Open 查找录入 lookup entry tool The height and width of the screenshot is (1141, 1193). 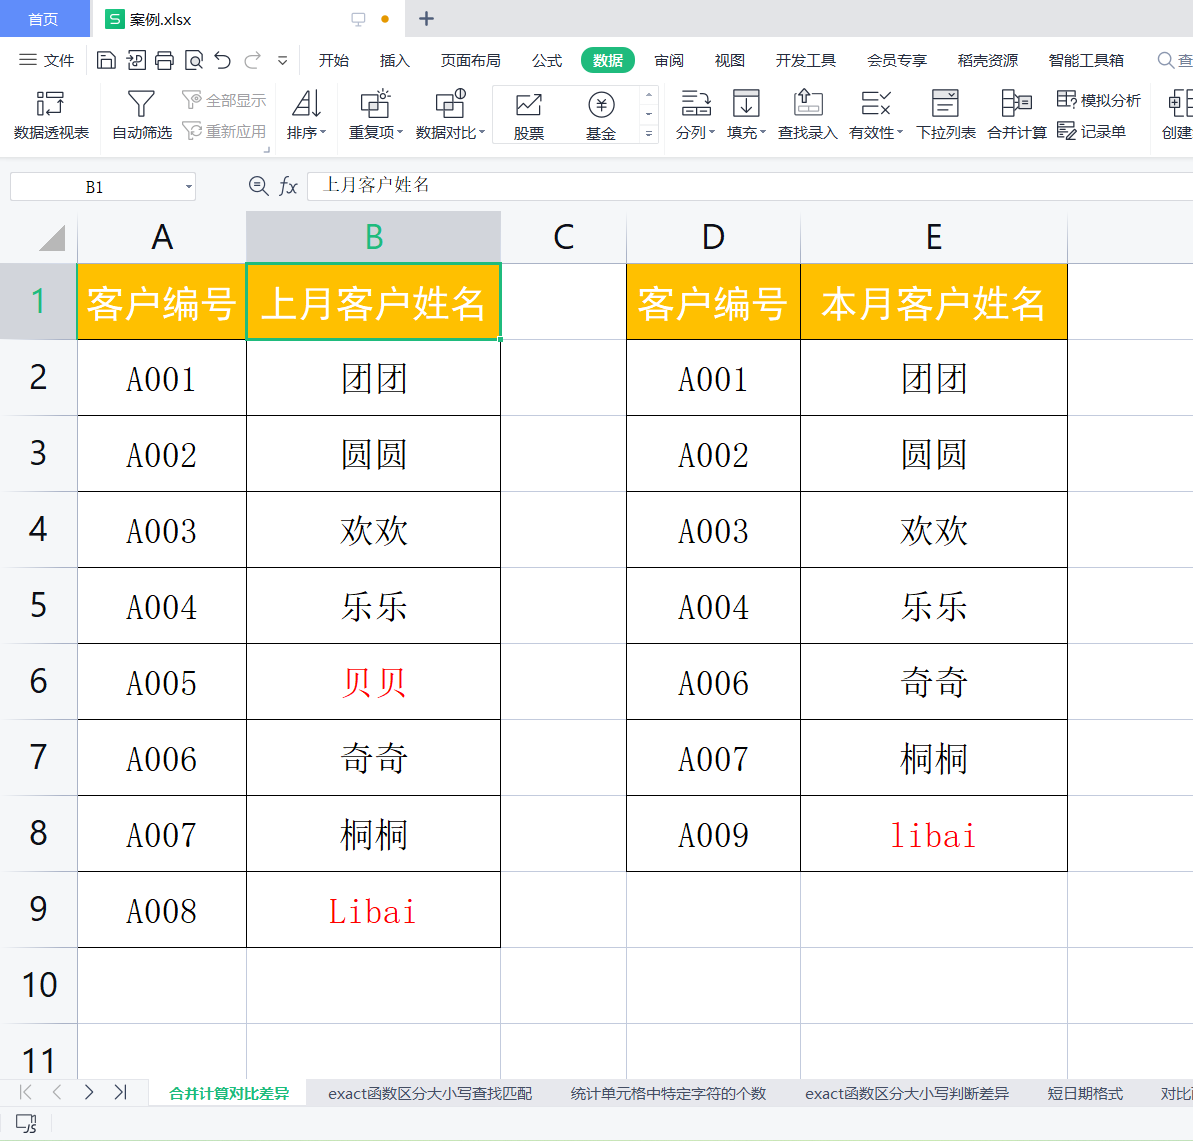tap(807, 115)
